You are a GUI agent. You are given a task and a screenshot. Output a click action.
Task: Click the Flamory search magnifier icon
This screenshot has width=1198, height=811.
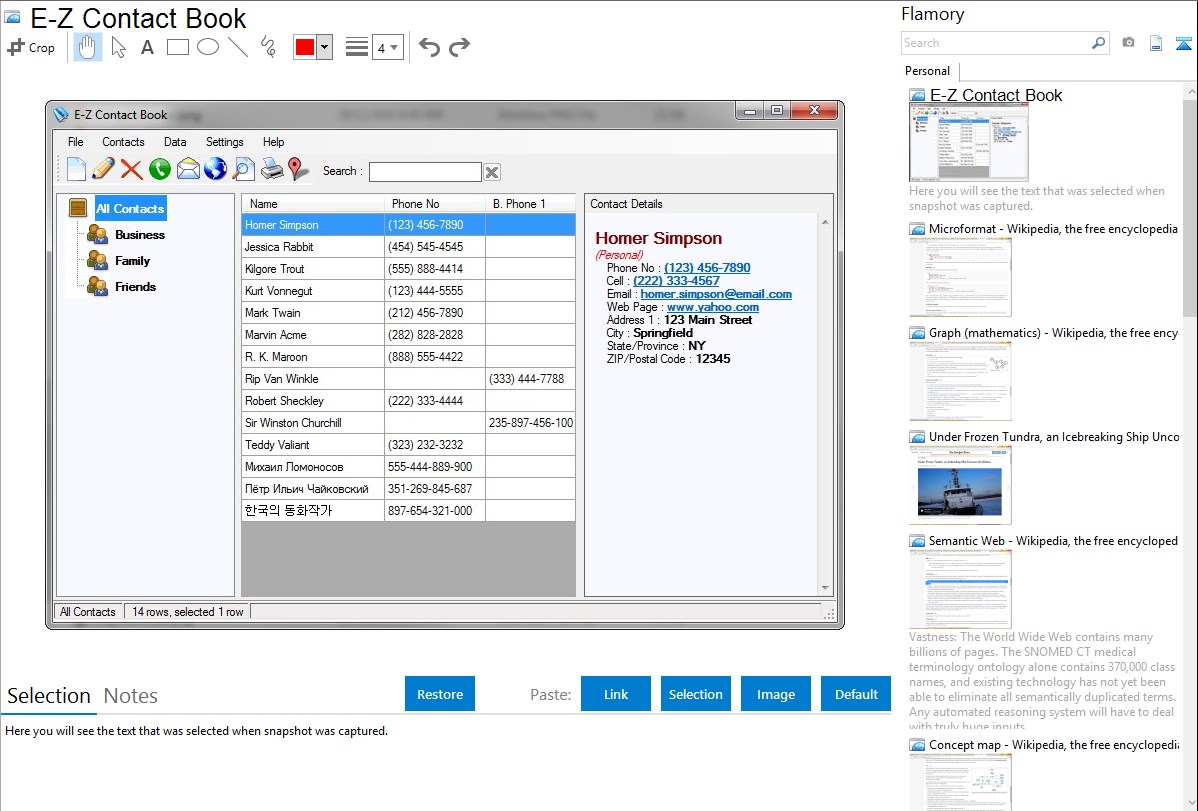point(1099,43)
